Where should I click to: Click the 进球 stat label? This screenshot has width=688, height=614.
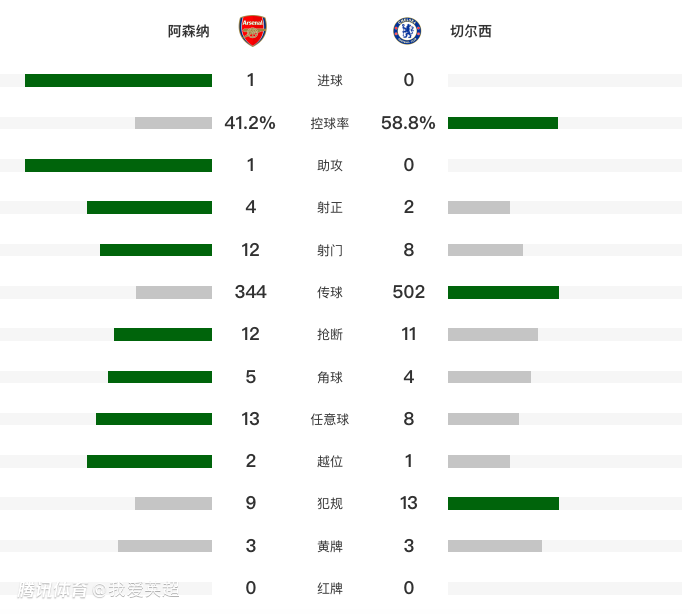click(330, 80)
